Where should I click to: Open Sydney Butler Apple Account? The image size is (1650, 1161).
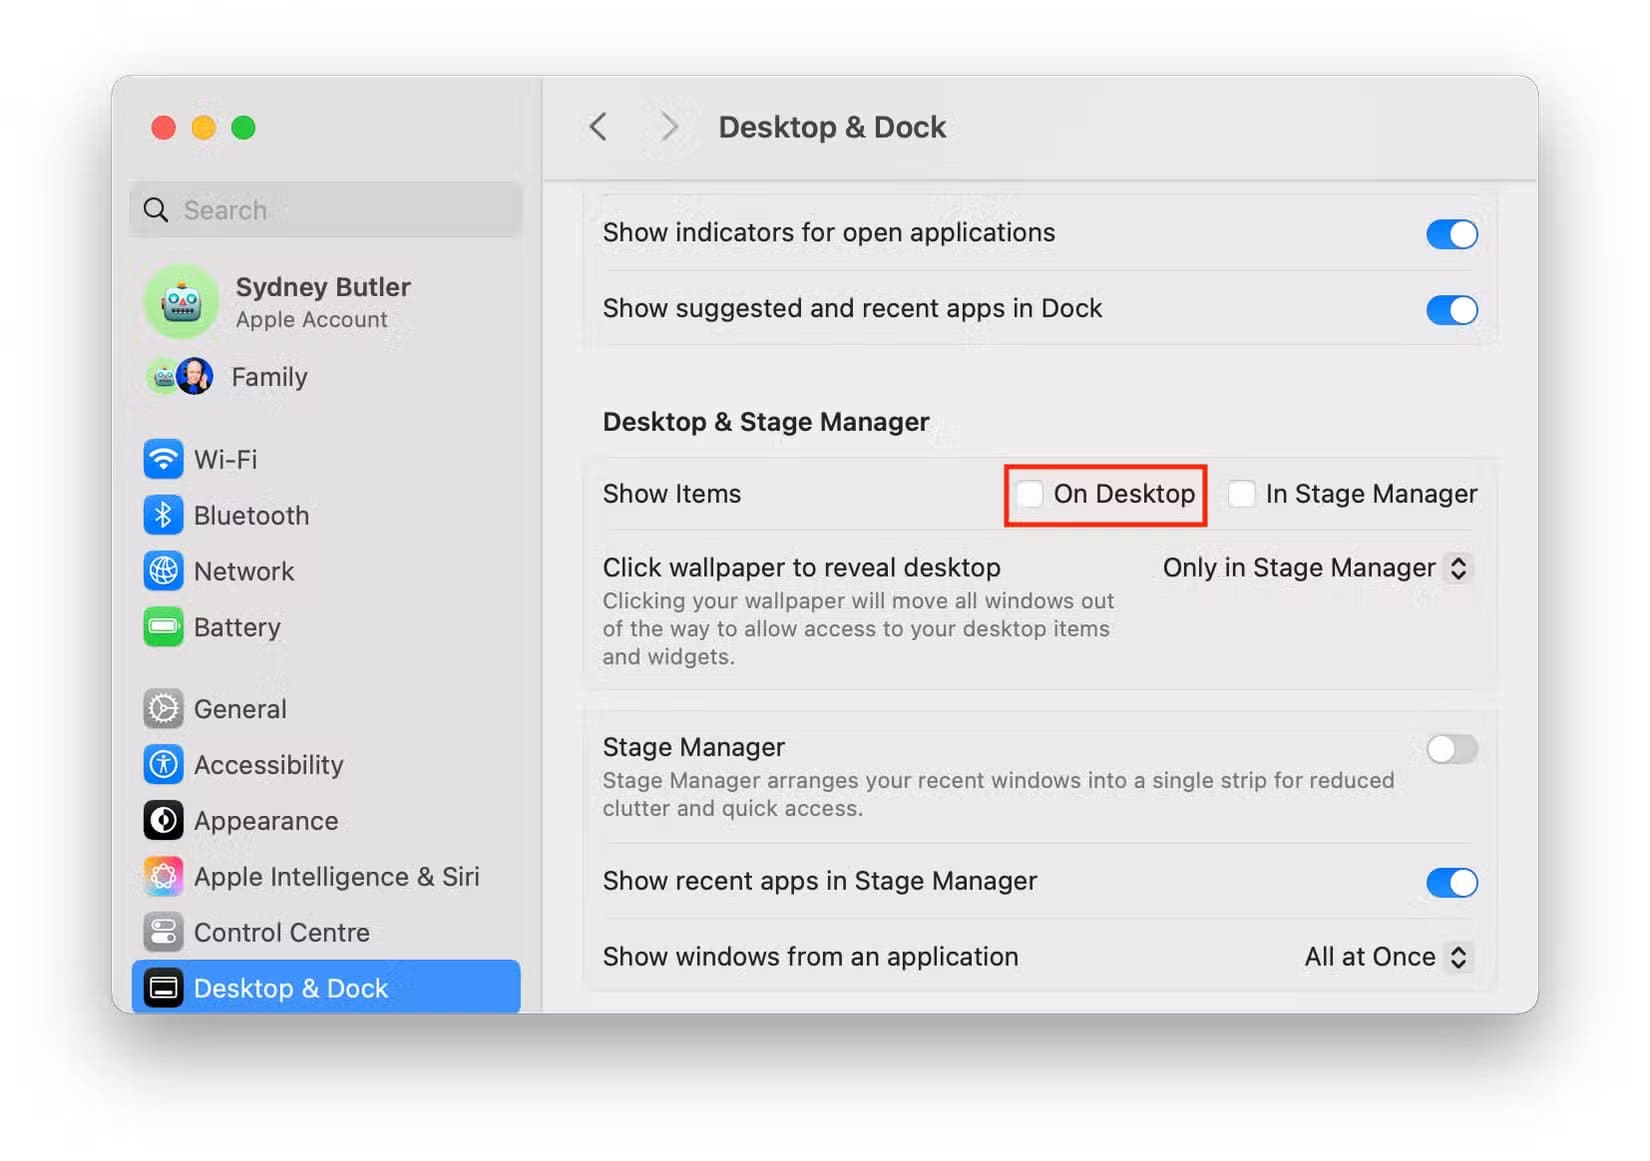322,301
